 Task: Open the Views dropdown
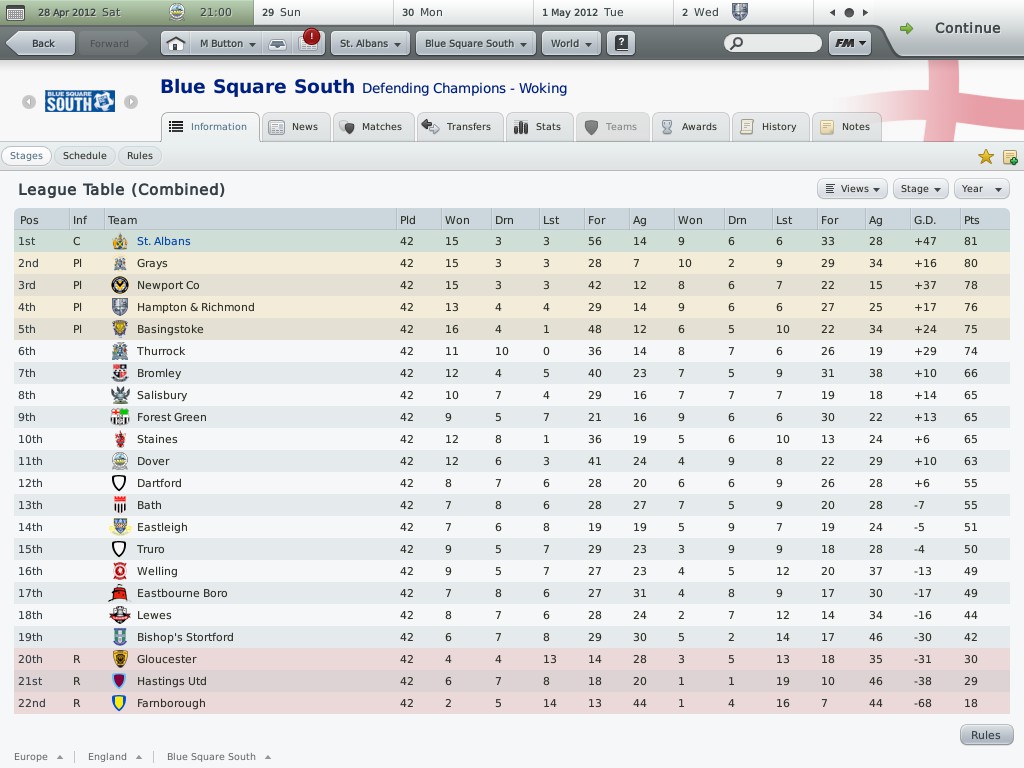[x=853, y=189]
